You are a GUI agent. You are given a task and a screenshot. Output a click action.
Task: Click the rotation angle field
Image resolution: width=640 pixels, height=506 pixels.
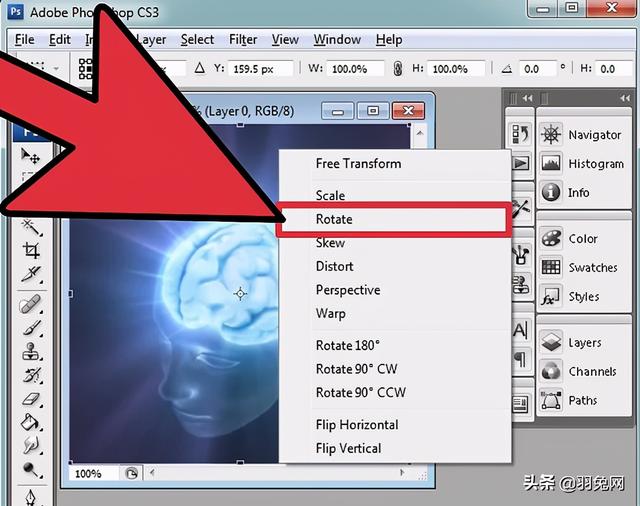[x=537, y=69]
